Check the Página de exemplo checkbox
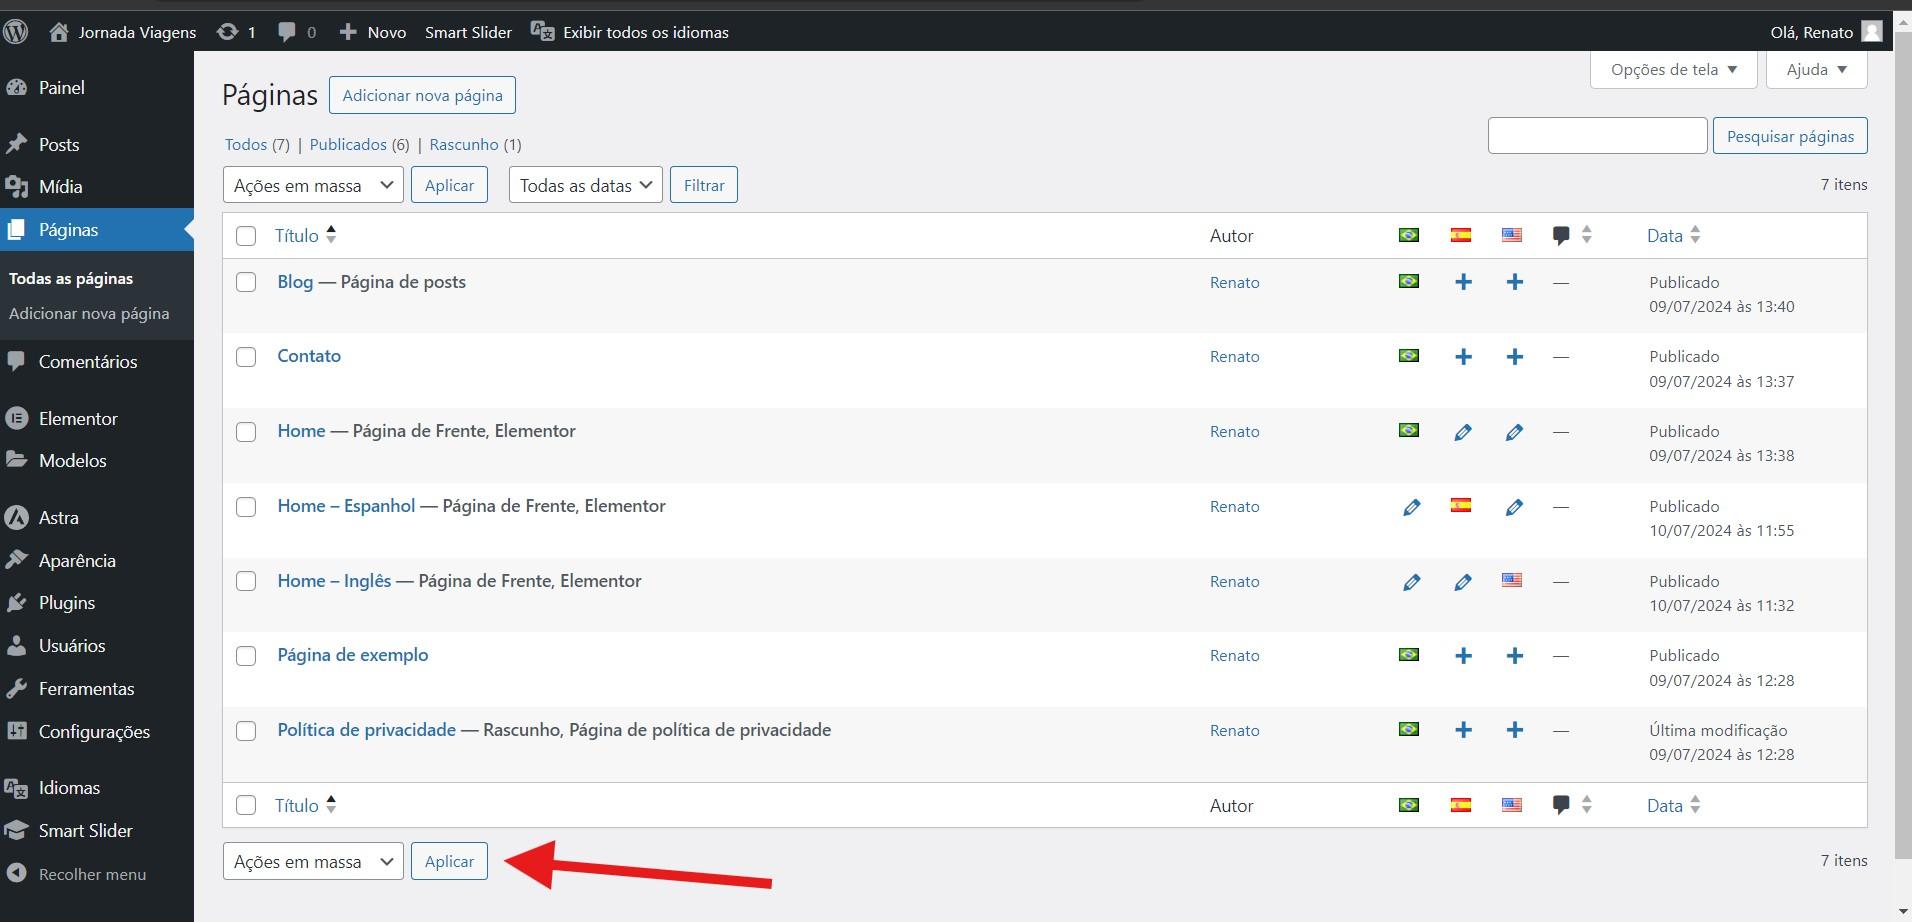Screen dimensions: 1912x922 246,656
